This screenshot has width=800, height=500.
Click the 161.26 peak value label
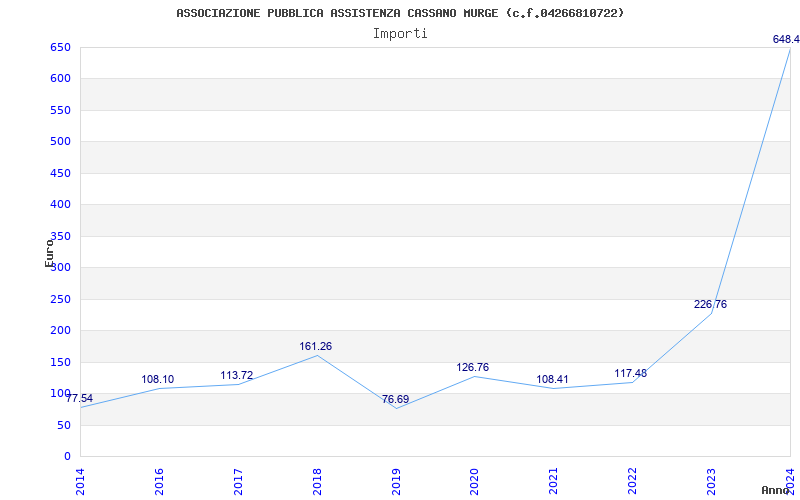(x=315, y=347)
